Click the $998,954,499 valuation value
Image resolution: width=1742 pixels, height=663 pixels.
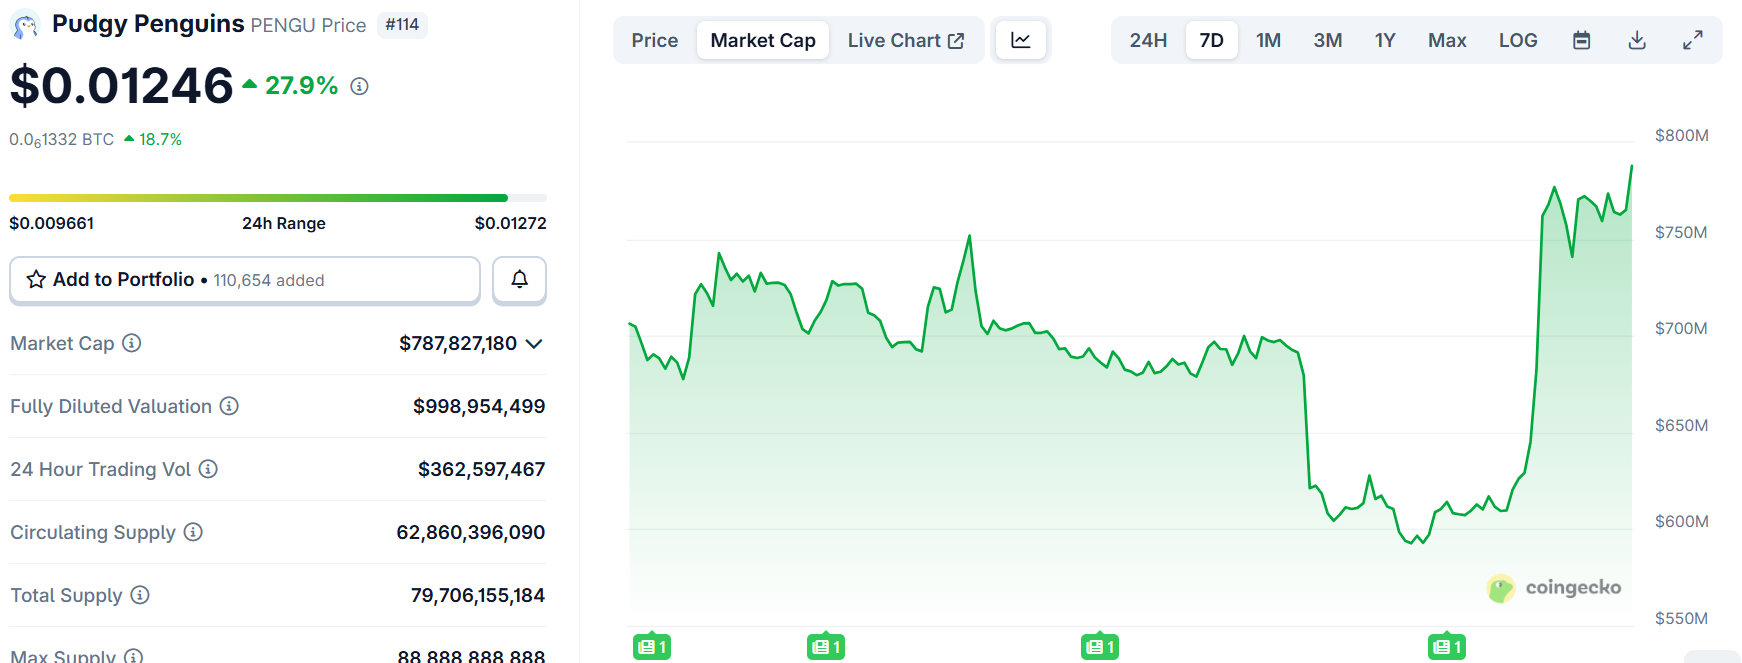click(479, 406)
